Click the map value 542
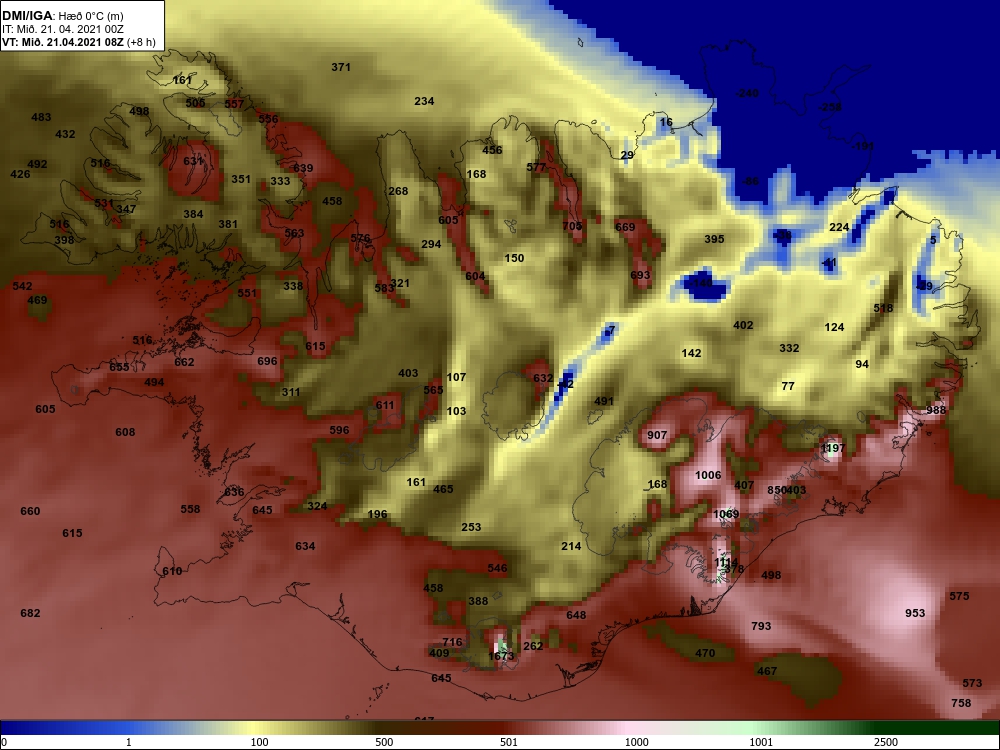1000x750 pixels. point(22,286)
